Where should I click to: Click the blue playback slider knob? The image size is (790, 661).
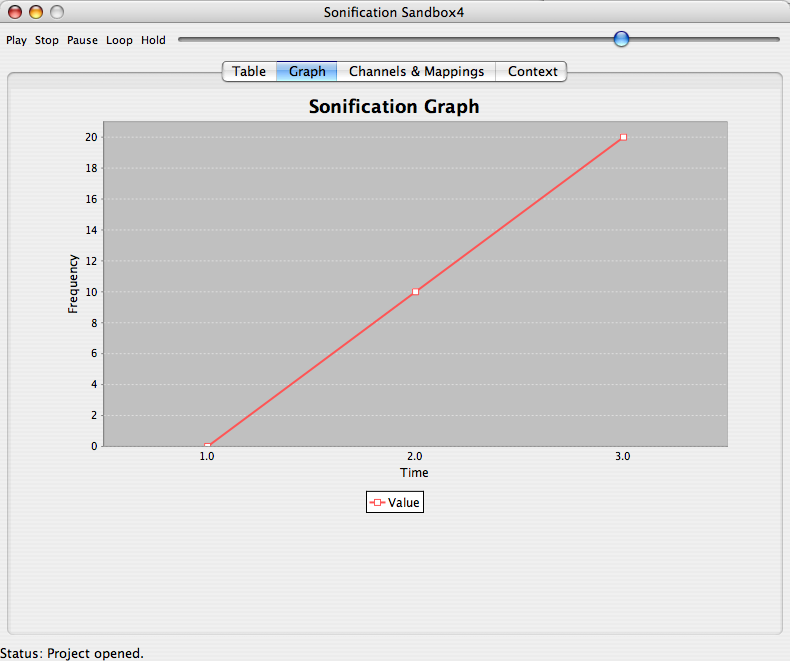[x=621, y=39]
